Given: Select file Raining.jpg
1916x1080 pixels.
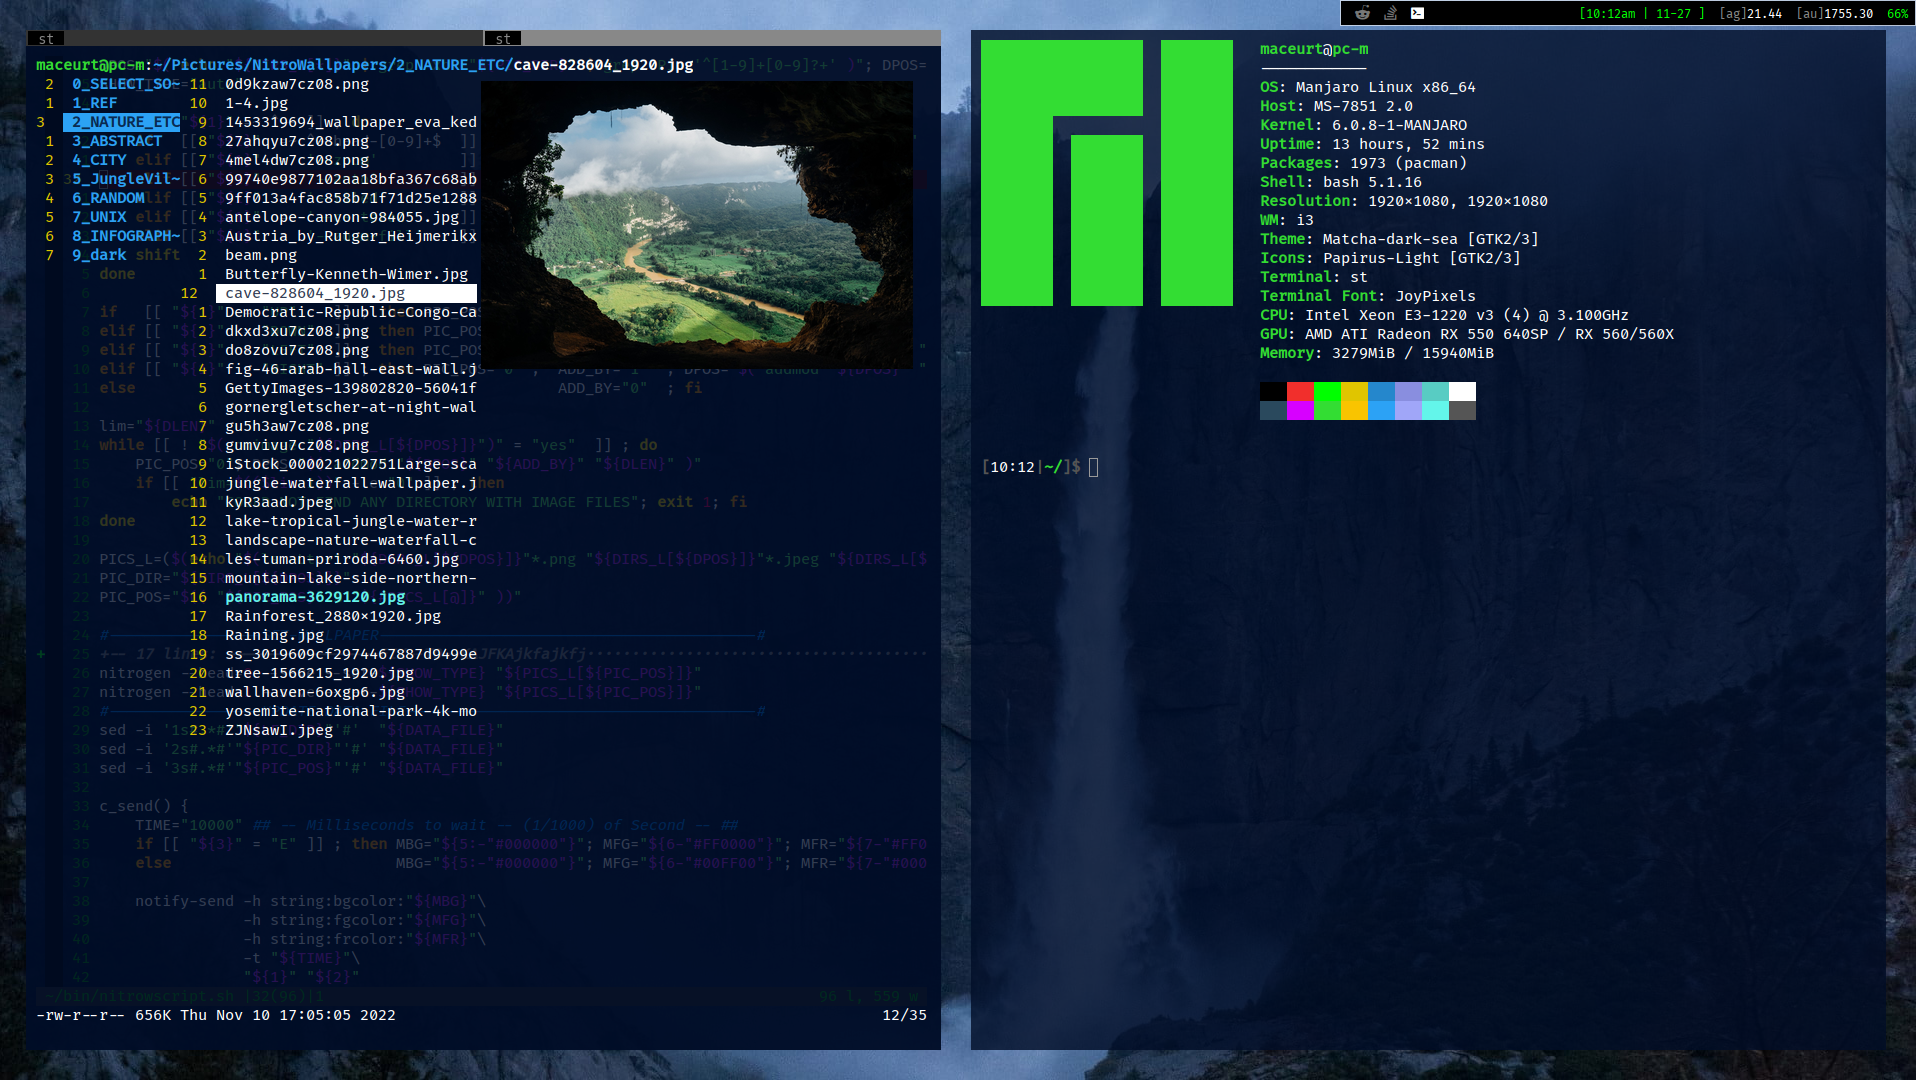Looking at the screenshot, I should (275, 635).
